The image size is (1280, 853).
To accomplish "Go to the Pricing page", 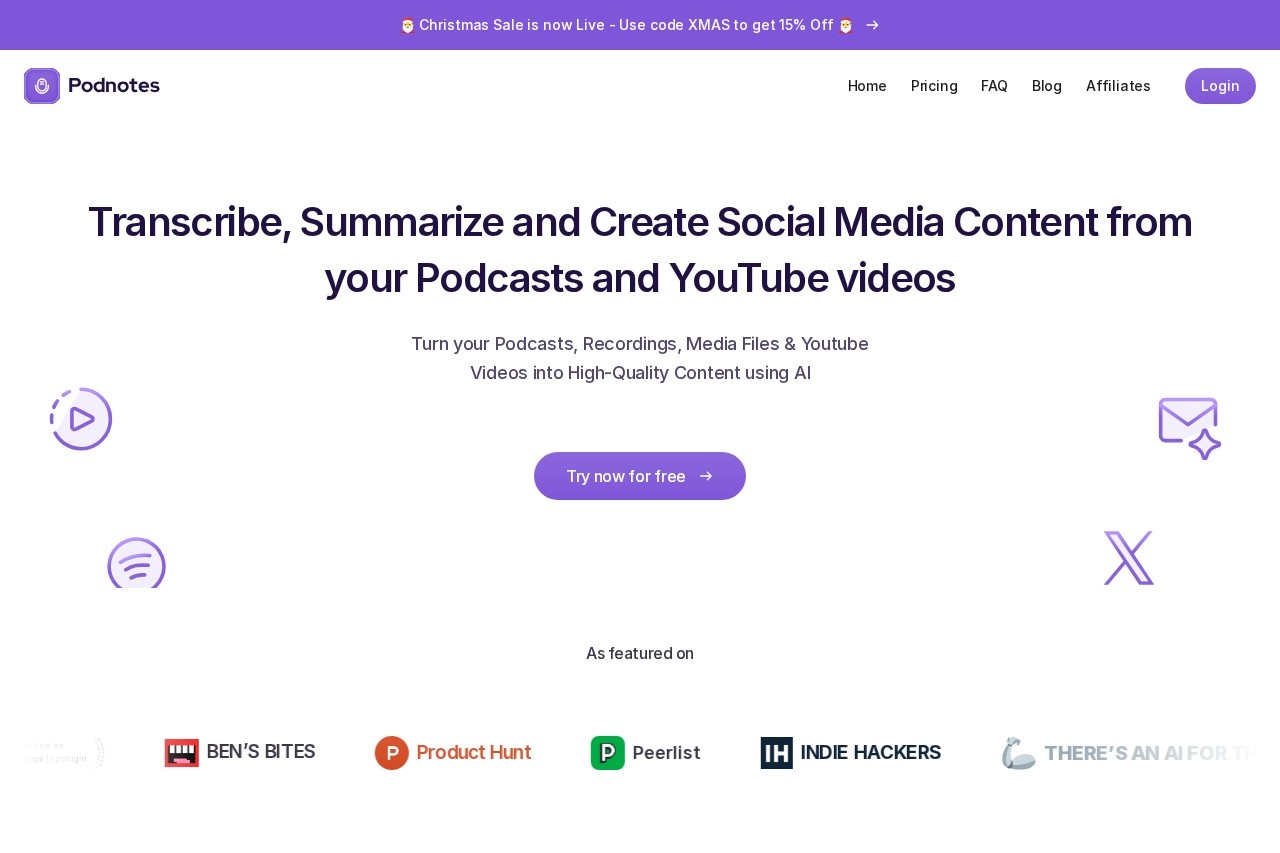I will pyautogui.click(x=934, y=86).
